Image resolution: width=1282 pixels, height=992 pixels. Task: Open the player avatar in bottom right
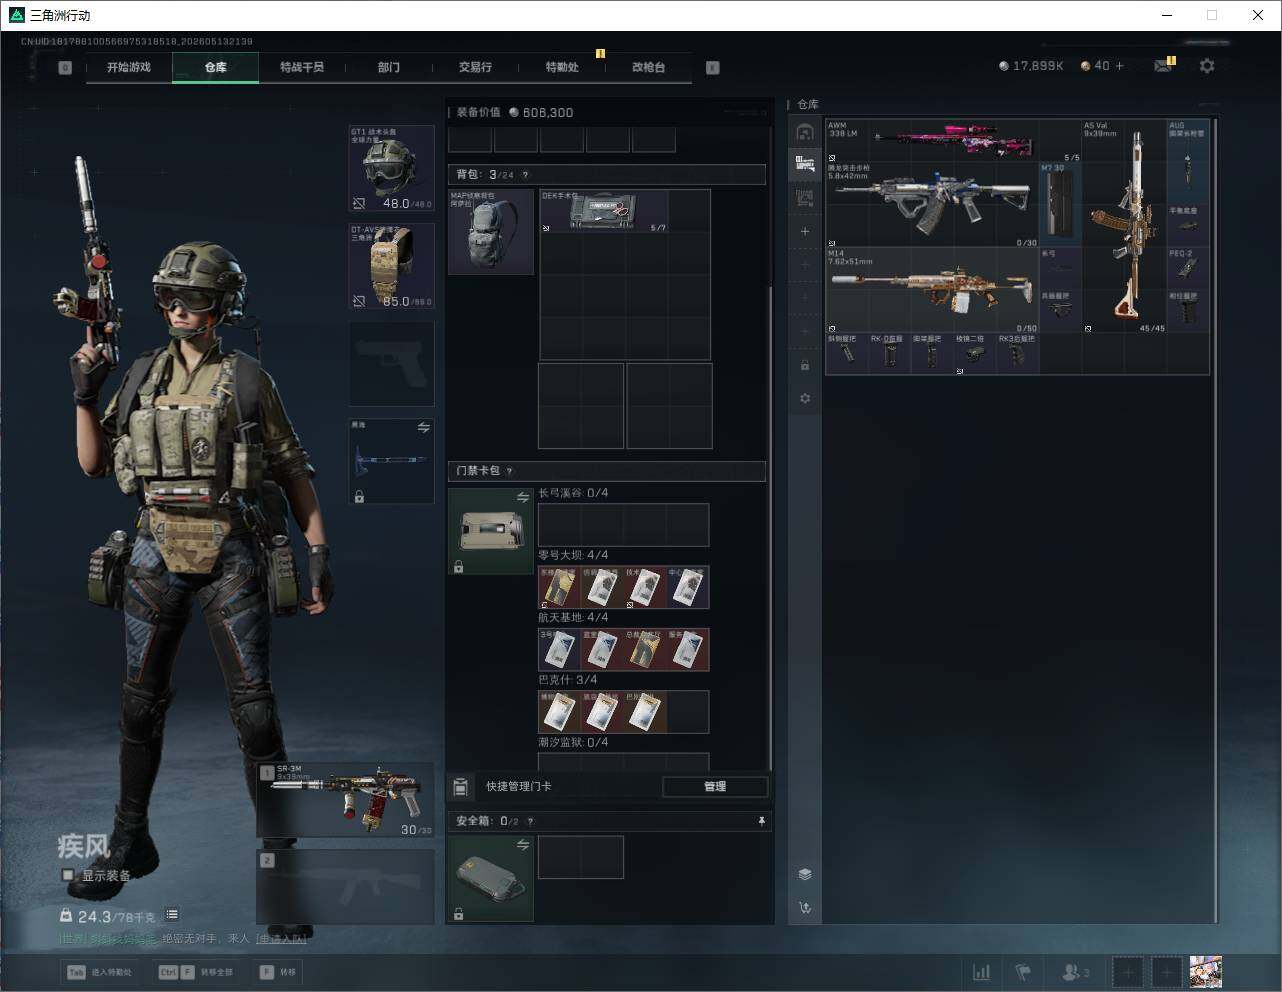(1205, 971)
